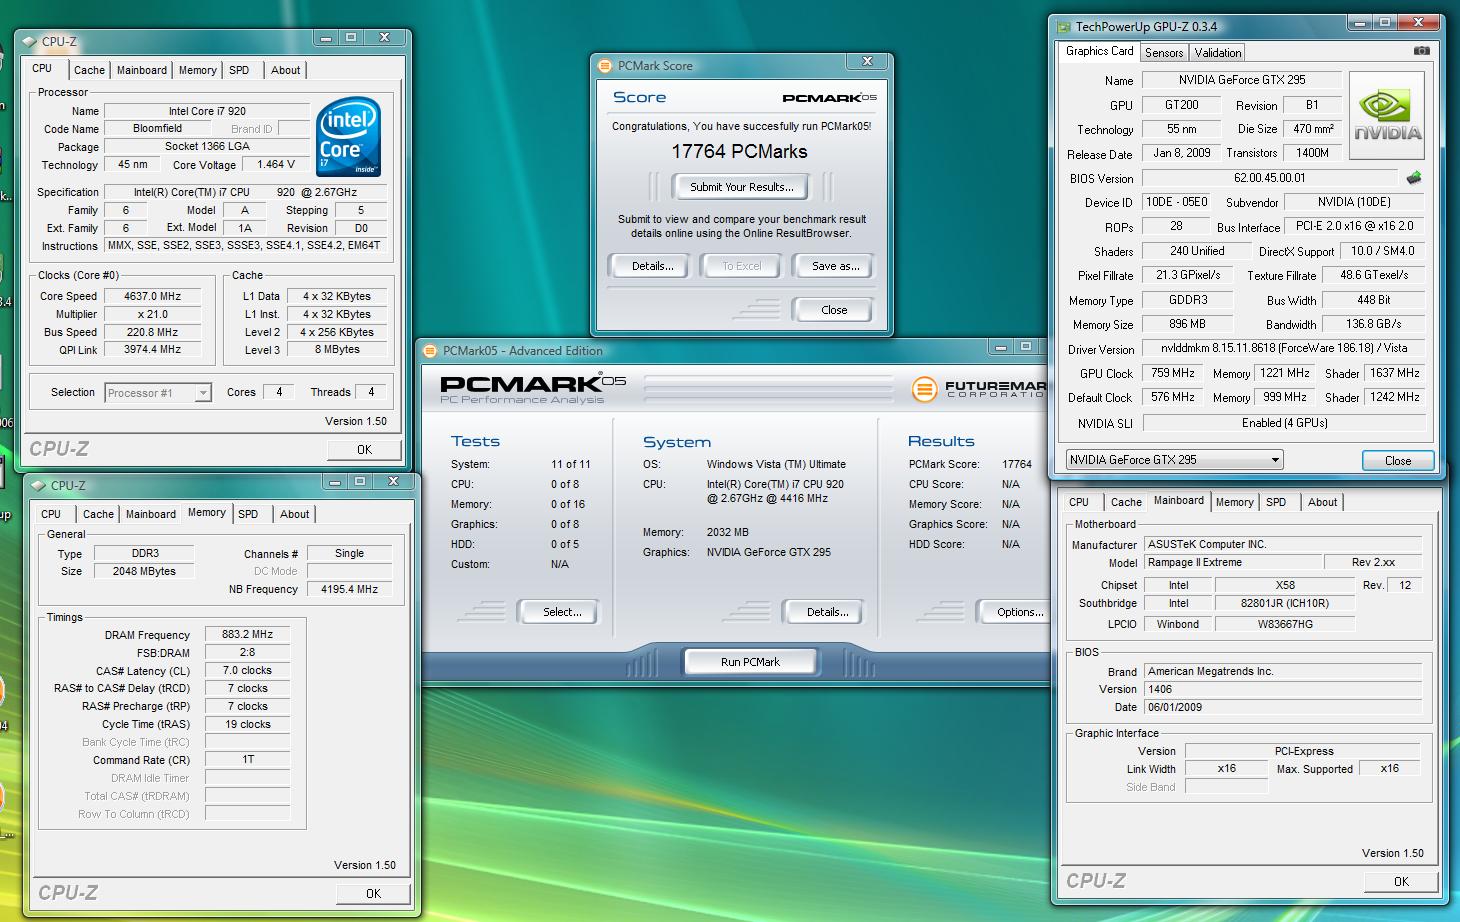Click the CPU-Z memory window title icon

(39, 486)
